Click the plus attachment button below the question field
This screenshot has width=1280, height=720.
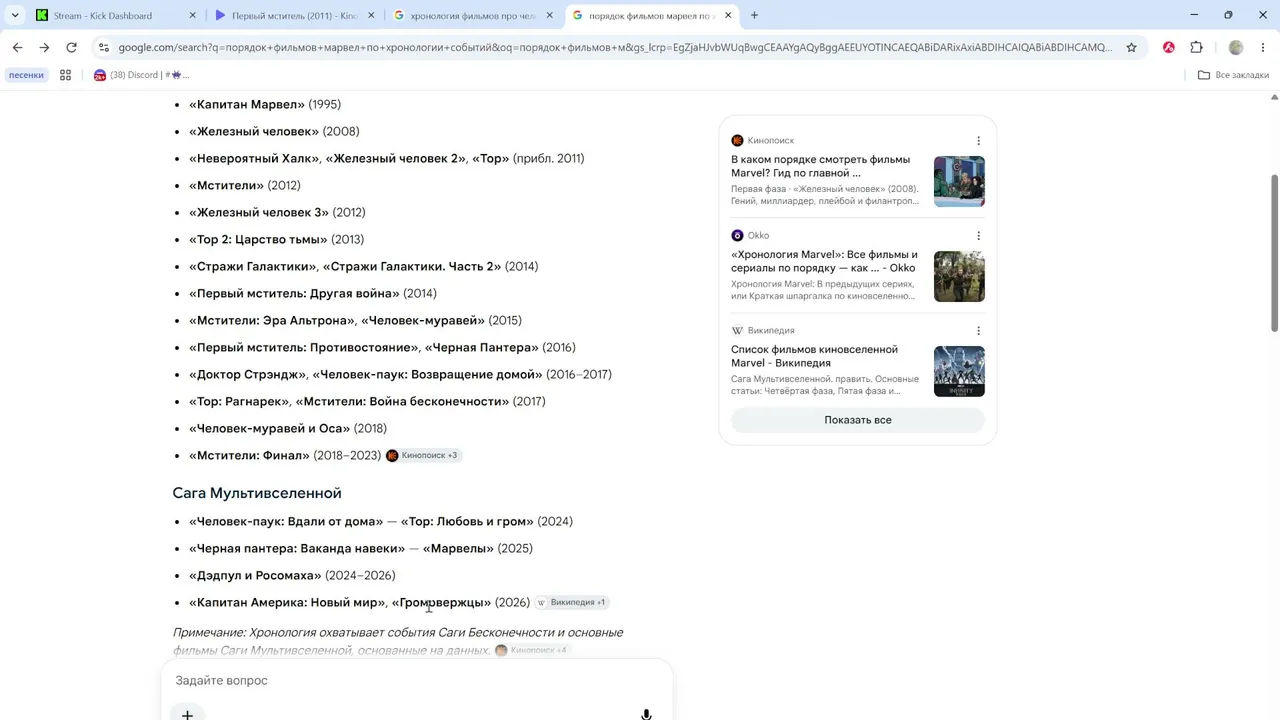pos(187,714)
